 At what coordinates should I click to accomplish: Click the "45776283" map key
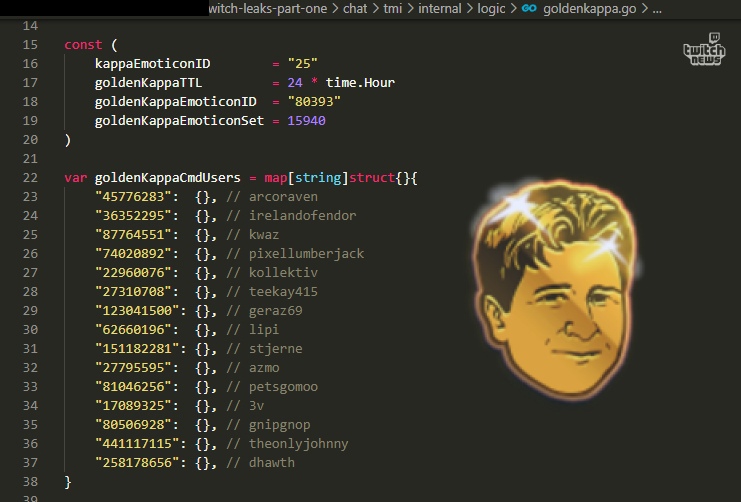[133, 197]
